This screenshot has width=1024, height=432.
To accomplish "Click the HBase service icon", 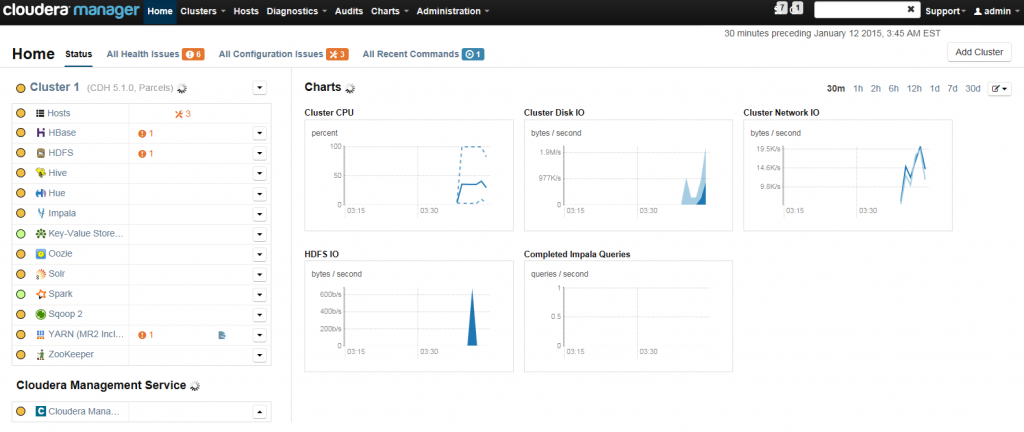I will [x=40, y=133].
